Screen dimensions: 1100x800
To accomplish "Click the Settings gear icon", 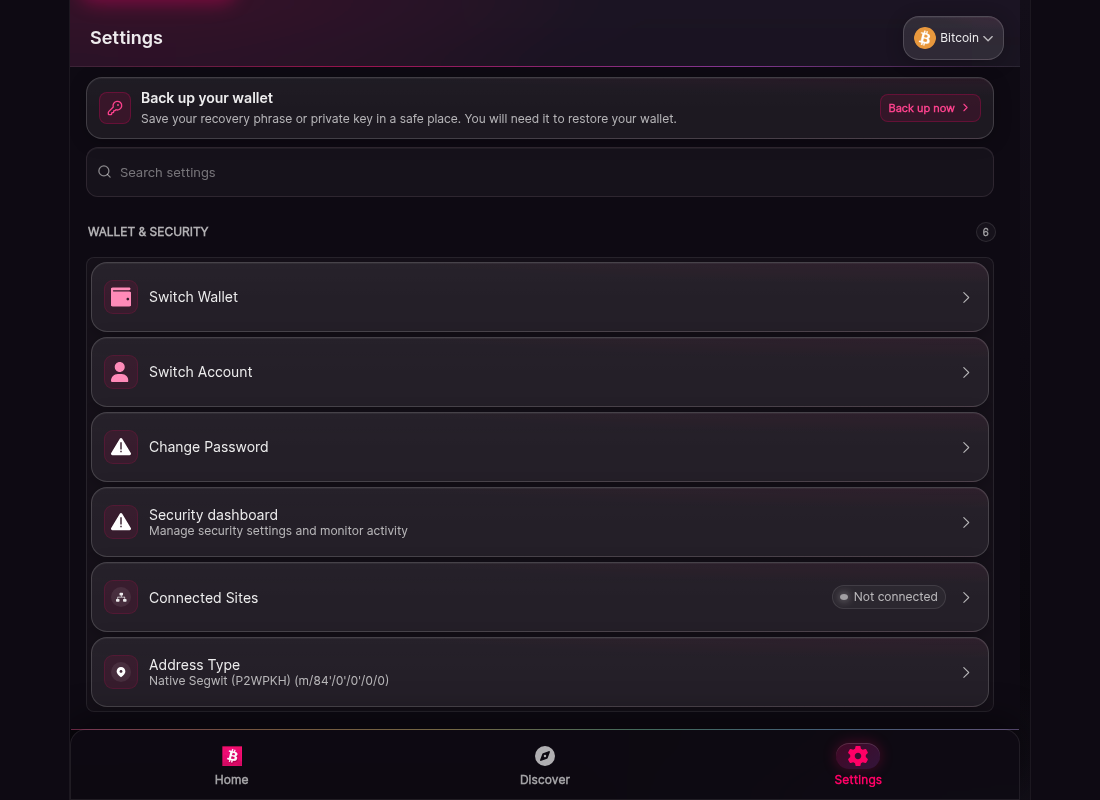I will point(858,756).
